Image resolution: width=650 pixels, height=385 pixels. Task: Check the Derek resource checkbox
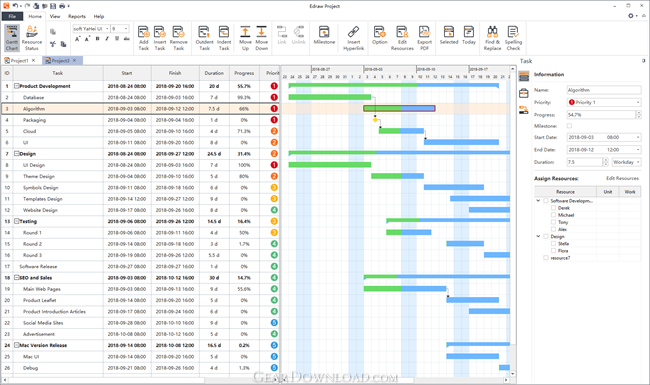pyautogui.click(x=553, y=208)
